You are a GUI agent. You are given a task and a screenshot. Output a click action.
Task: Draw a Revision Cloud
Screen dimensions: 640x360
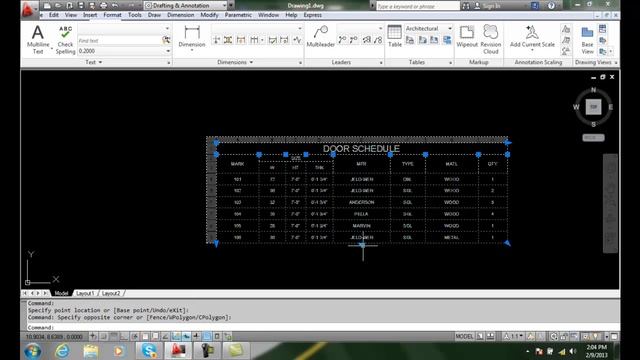point(491,39)
